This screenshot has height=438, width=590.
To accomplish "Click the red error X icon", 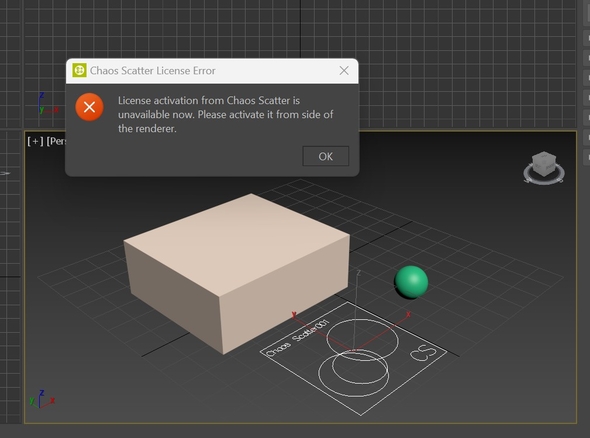I will tap(90, 107).
